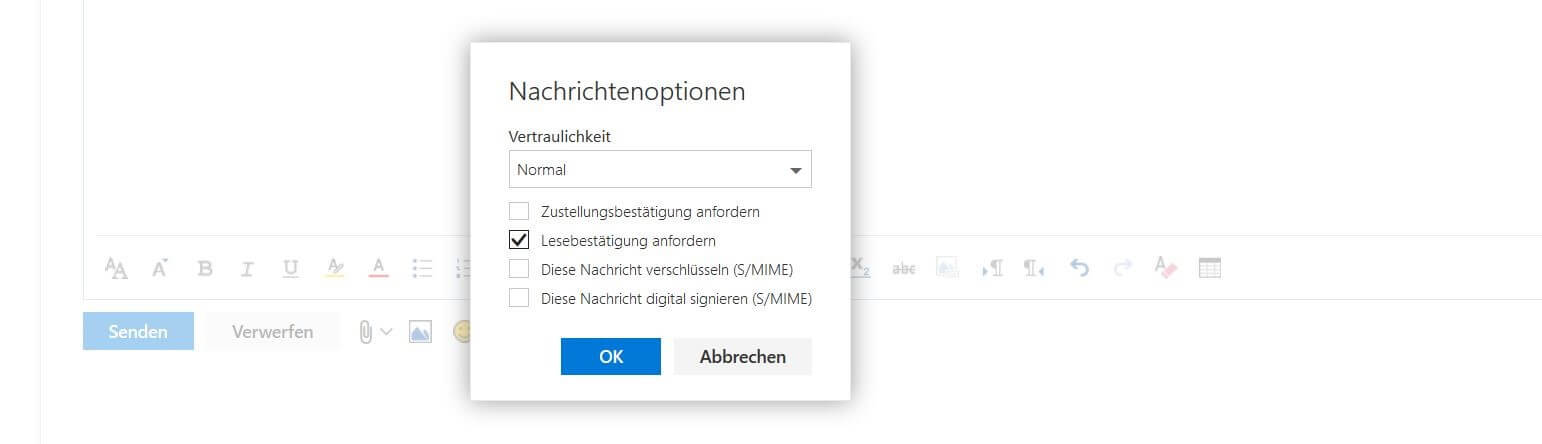1542x444 pixels.
Task: Insert a bulleted list
Action: coord(422,268)
